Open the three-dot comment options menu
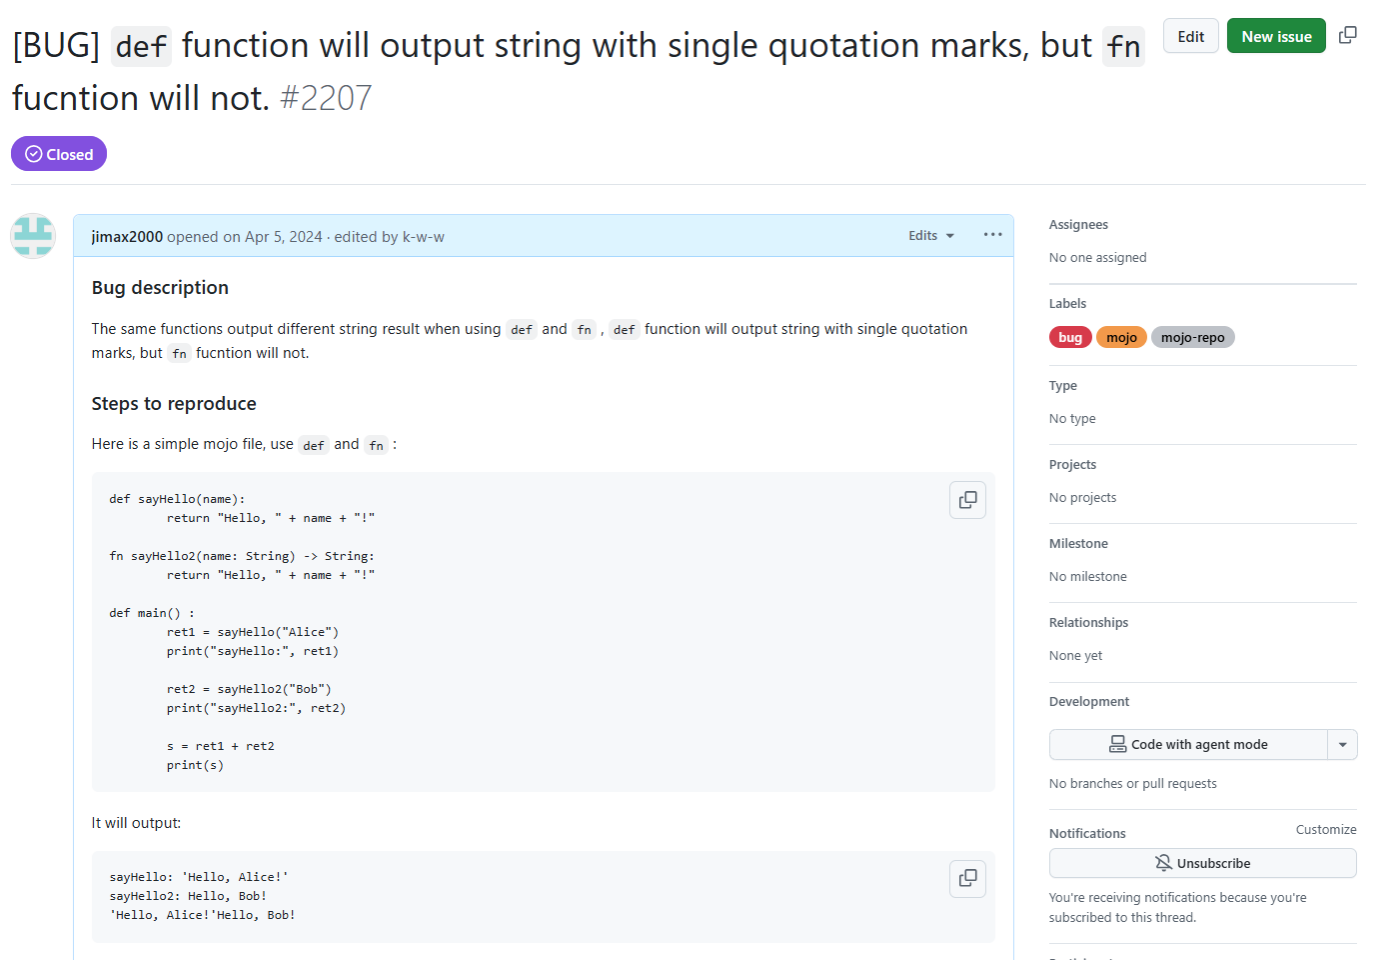The image size is (1390, 960). click(992, 235)
